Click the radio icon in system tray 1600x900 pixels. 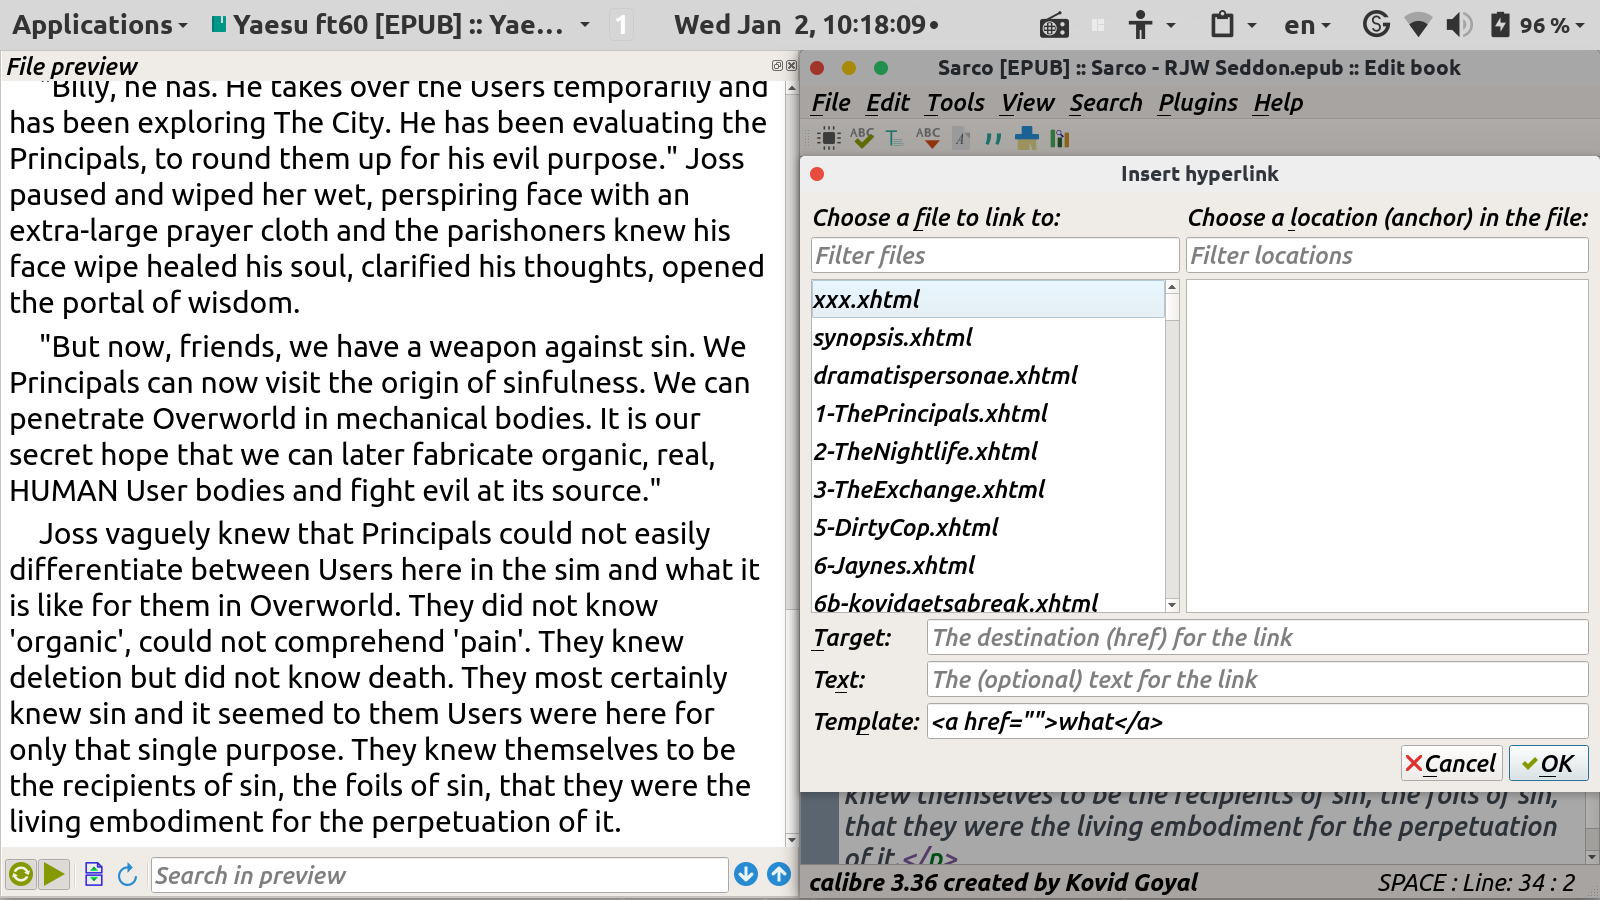tap(1054, 25)
